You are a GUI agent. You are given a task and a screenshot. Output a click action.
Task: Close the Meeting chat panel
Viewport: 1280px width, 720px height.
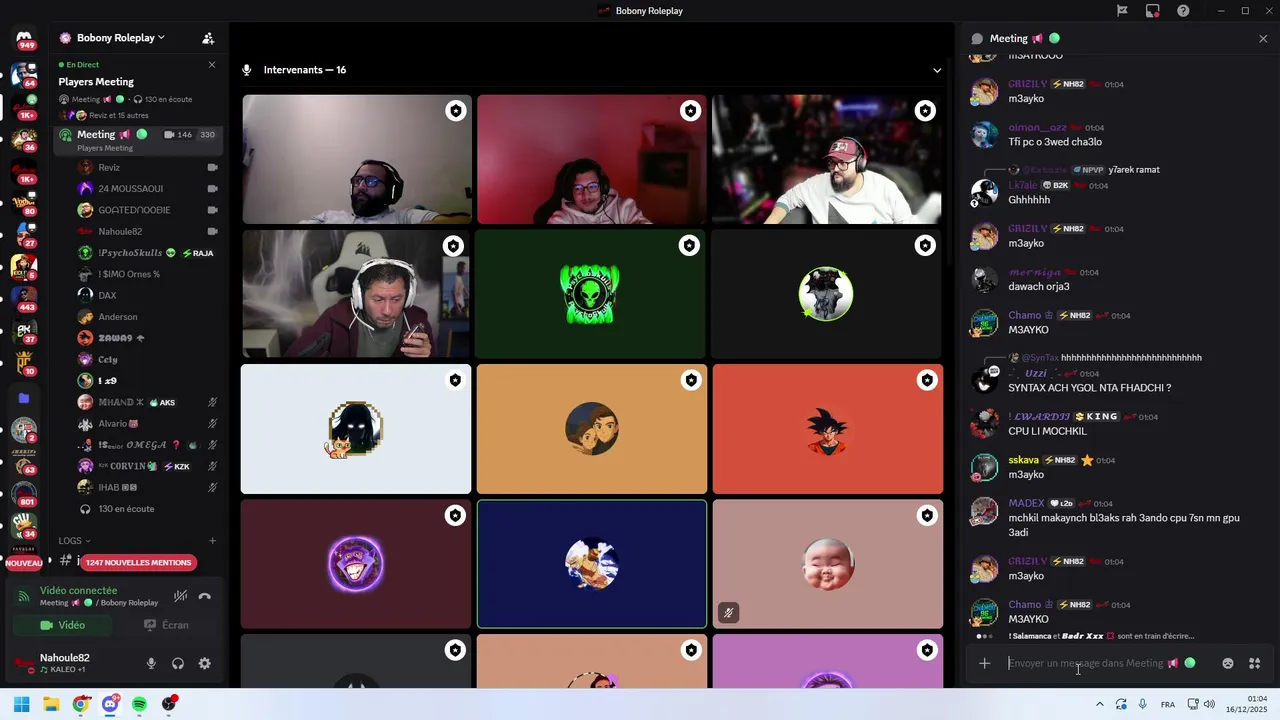tap(1263, 38)
